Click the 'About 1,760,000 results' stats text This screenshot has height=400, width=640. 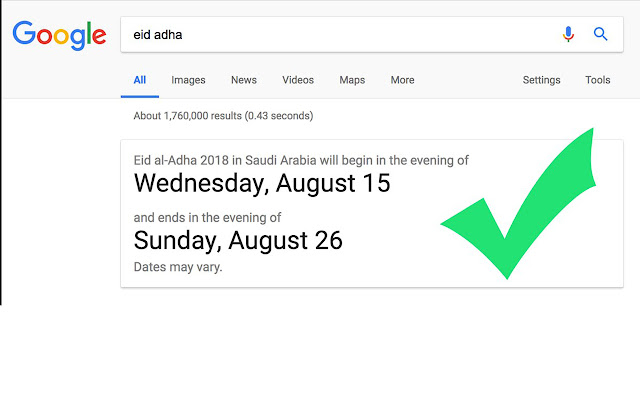(x=223, y=116)
